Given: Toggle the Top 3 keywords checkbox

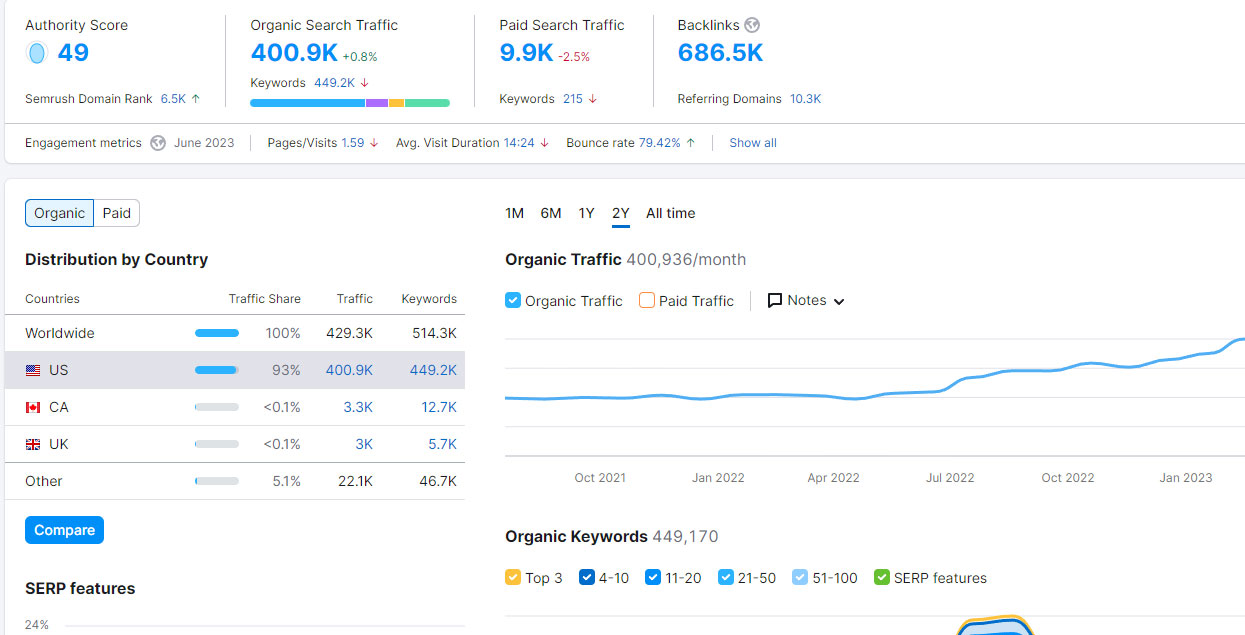Looking at the screenshot, I should tap(513, 577).
